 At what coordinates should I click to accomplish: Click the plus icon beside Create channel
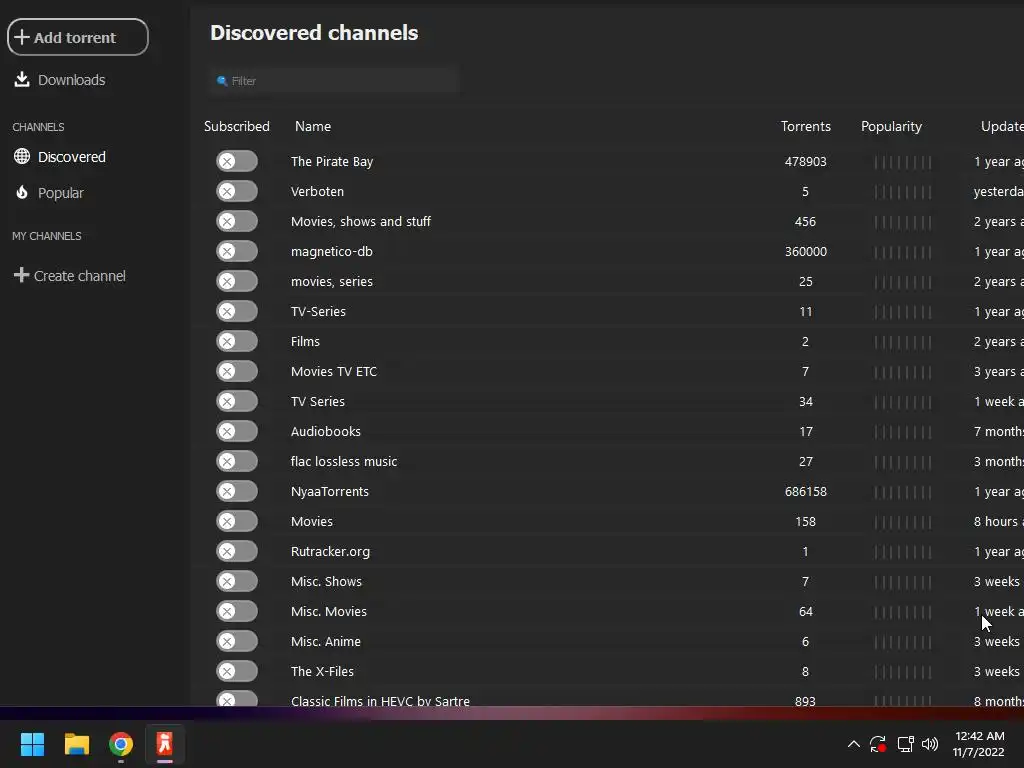tap(22, 275)
